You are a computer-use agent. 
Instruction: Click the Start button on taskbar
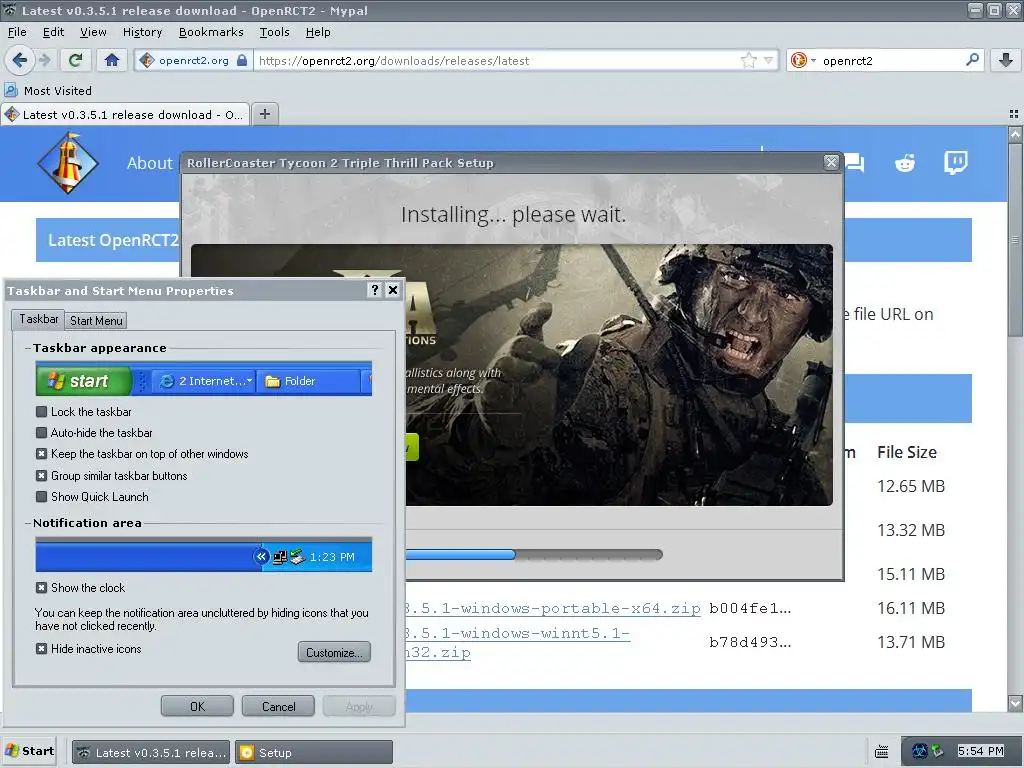click(x=29, y=751)
